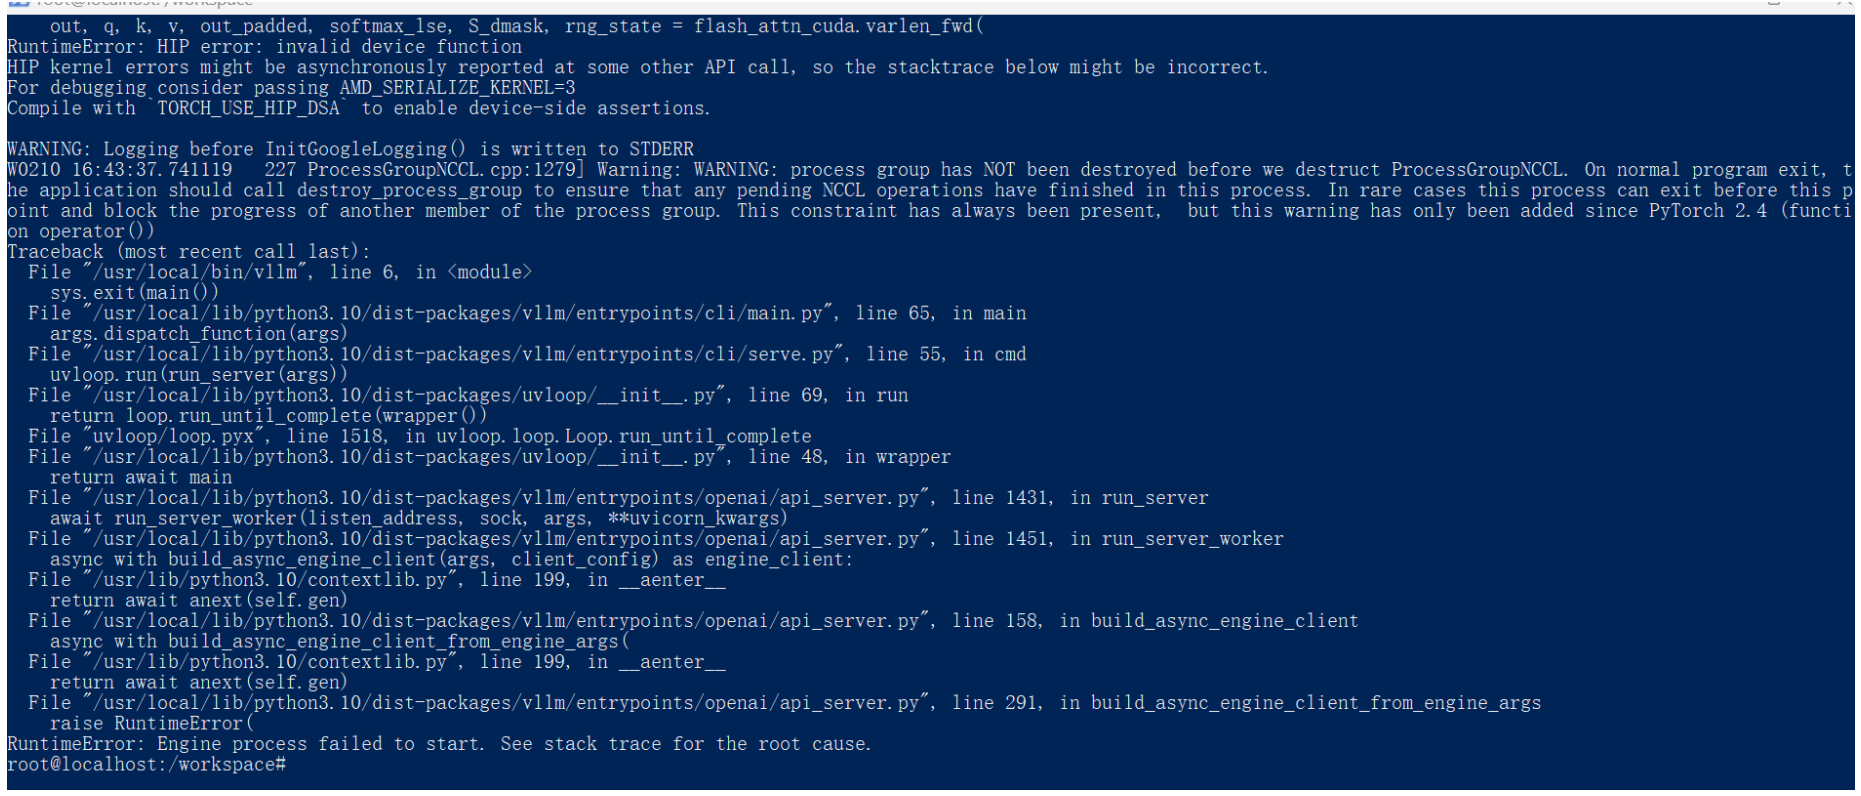Click the api_server.py line 1431 entry
This screenshot has width=1861, height=796.
click(x=618, y=498)
